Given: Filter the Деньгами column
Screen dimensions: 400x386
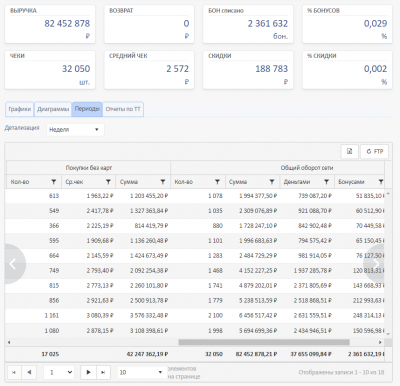Looking at the screenshot, I should pos(326,182).
